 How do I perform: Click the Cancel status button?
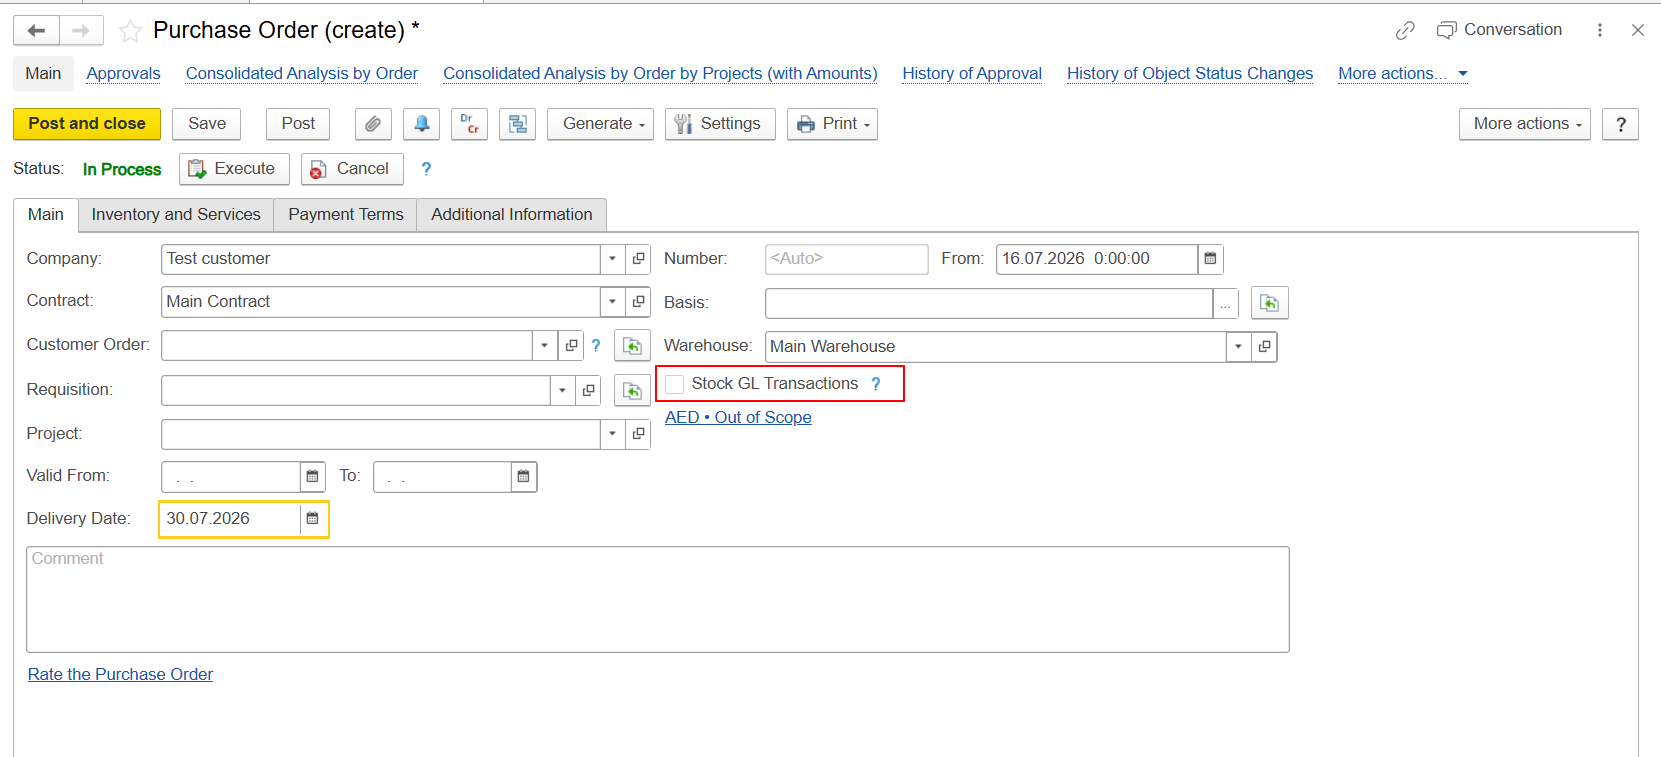pyautogui.click(x=352, y=169)
